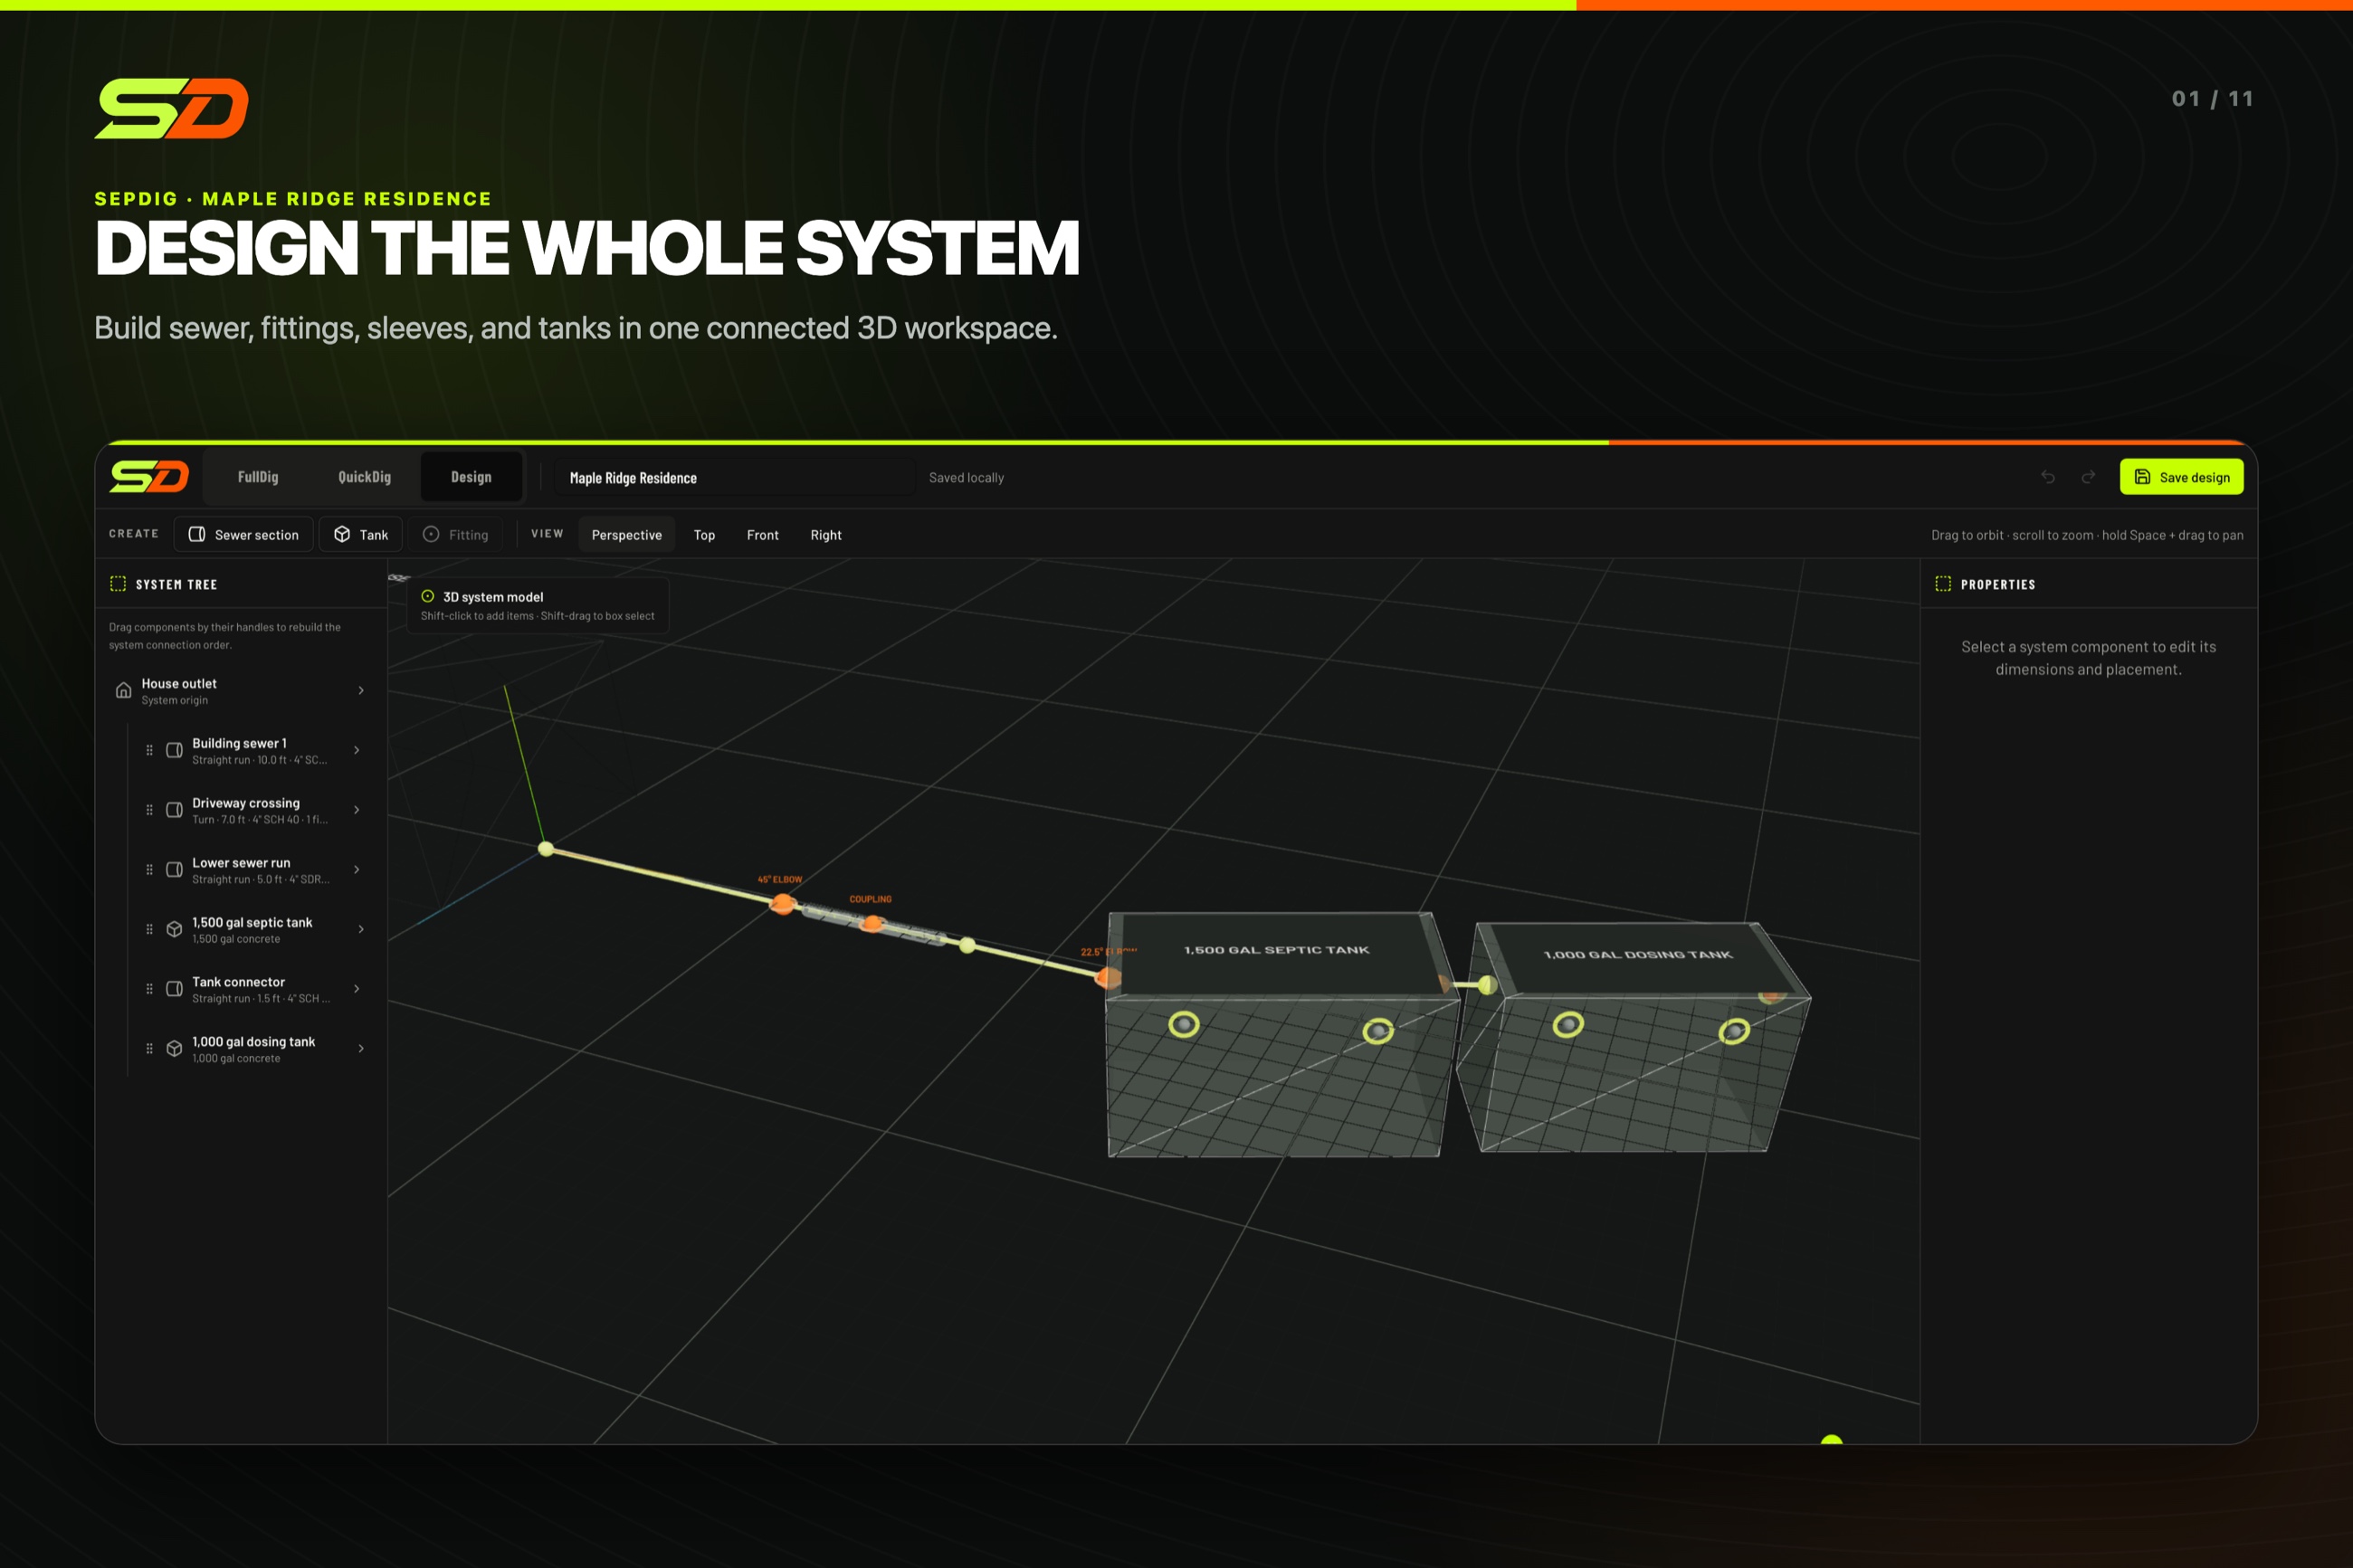Expand the Driveway crossing chevron
Image resolution: width=2353 pixels, height=1568 pixels.
357,810
